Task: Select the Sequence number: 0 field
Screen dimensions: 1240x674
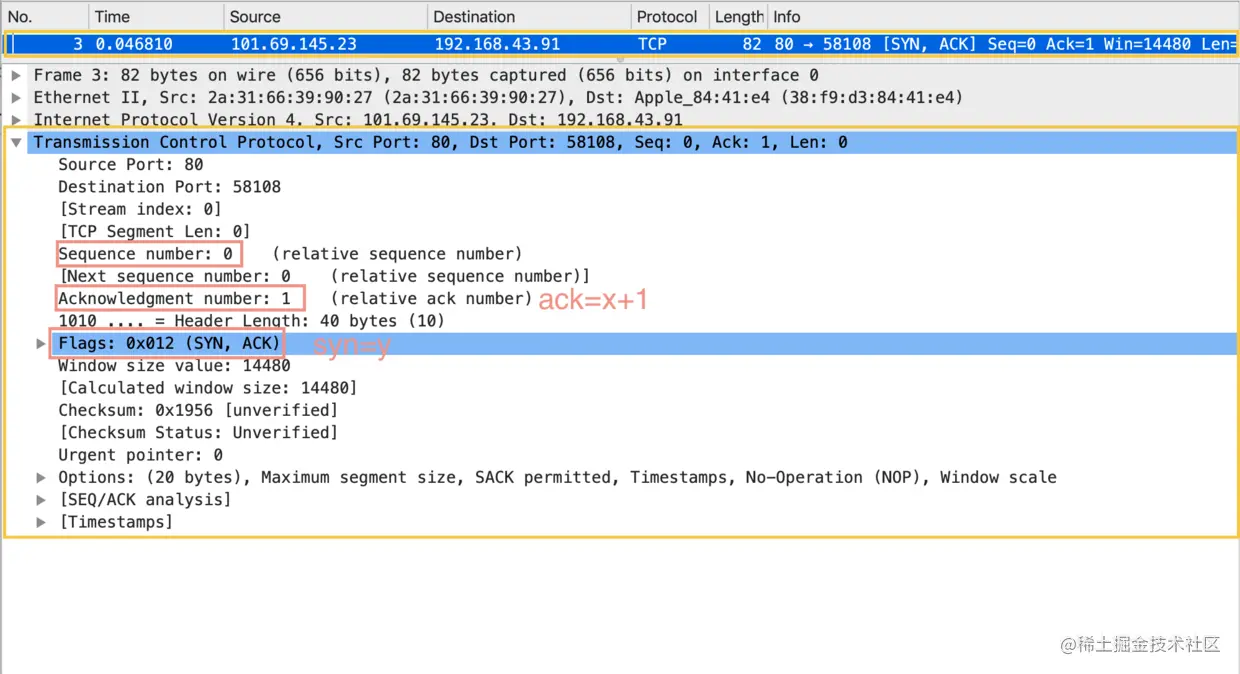Action: (x=146, y=254)
